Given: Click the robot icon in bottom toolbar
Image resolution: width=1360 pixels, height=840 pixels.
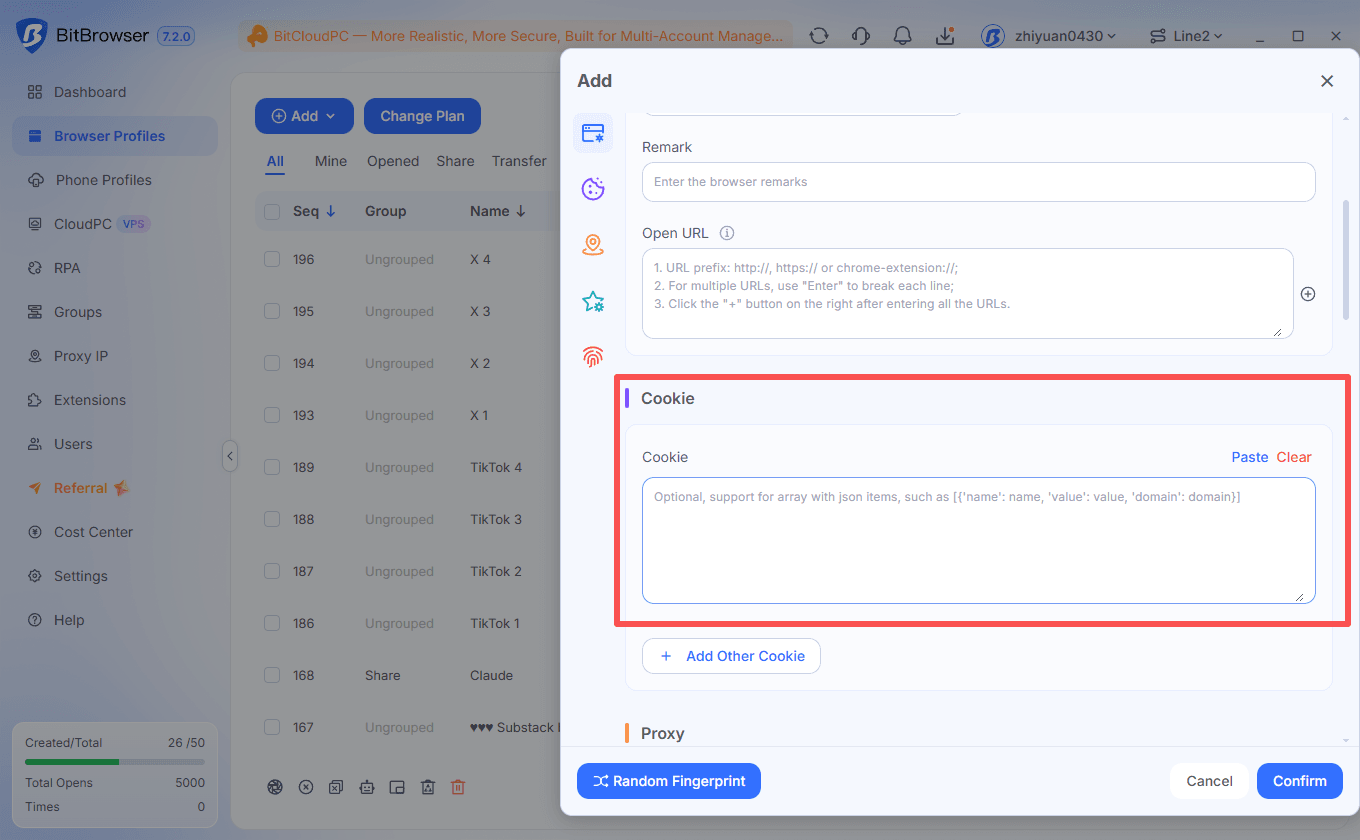Looking at the screenshot, I should pyautogui.click(x=367, y=787).
